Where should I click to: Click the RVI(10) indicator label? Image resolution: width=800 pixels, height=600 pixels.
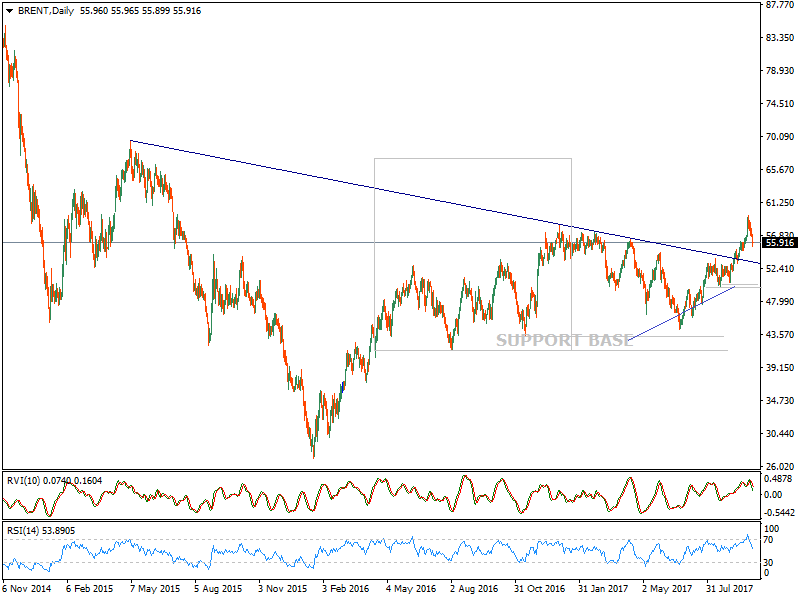point(26,481)
